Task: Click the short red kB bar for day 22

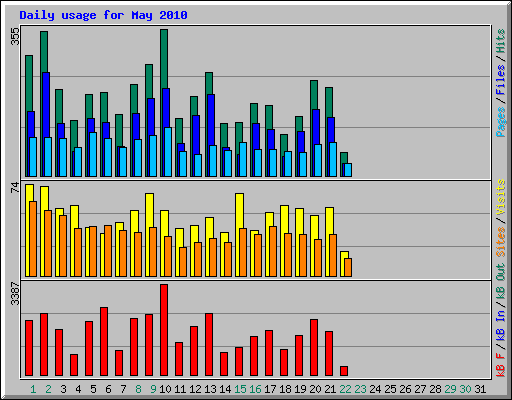Action: coord(344,371)
